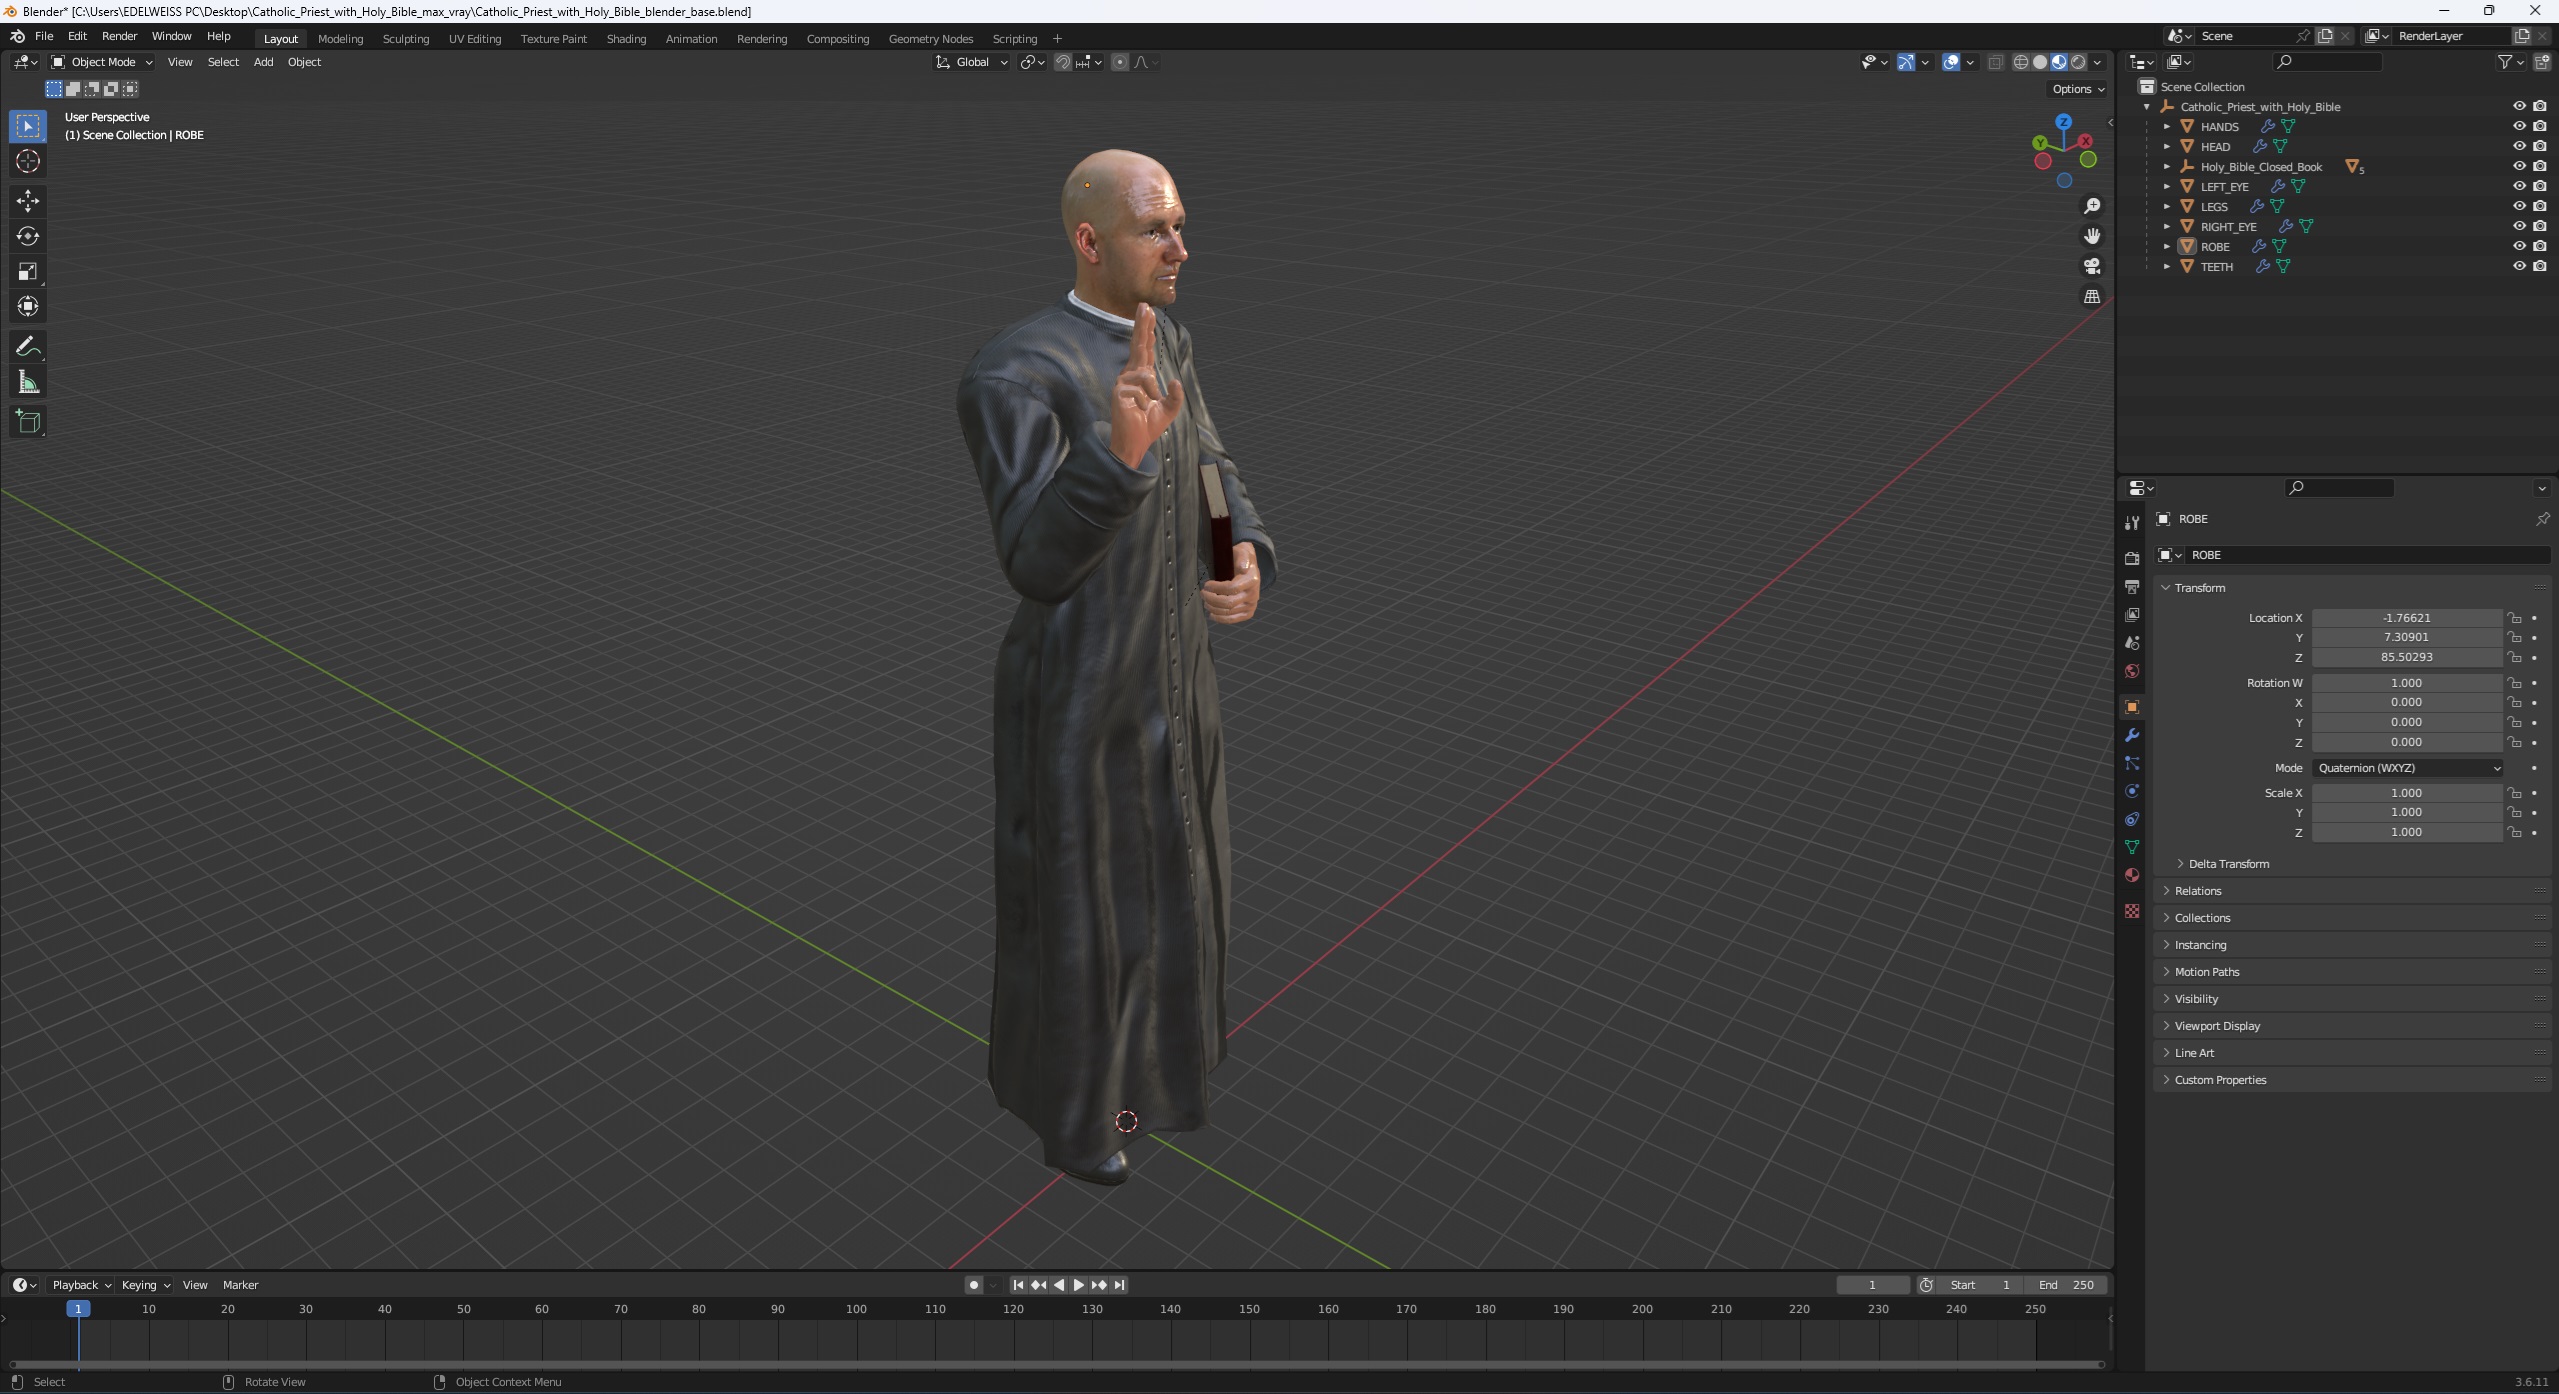Viewport: 2559px width, 1394px height.
Task: Expand the ROBE tree item
Action: 2167,246
